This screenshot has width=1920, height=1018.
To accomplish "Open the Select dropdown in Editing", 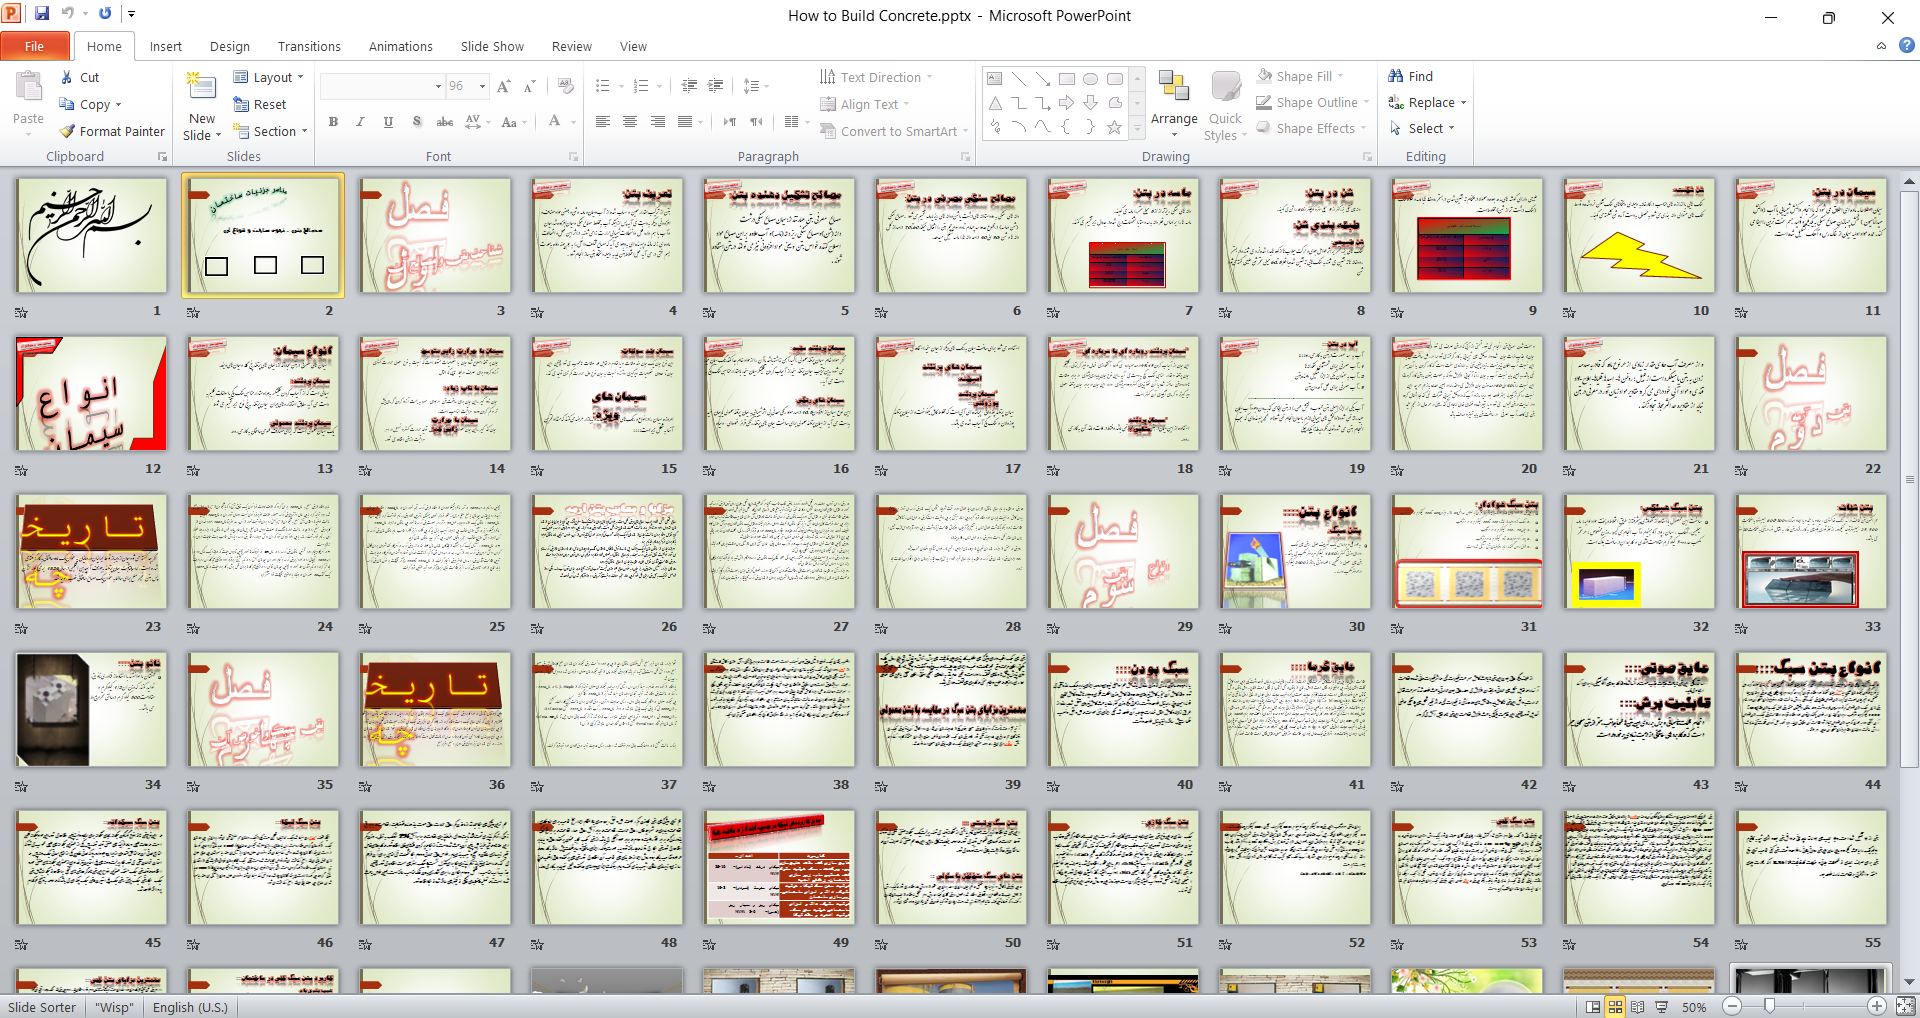I will (x=1422, y=128).
